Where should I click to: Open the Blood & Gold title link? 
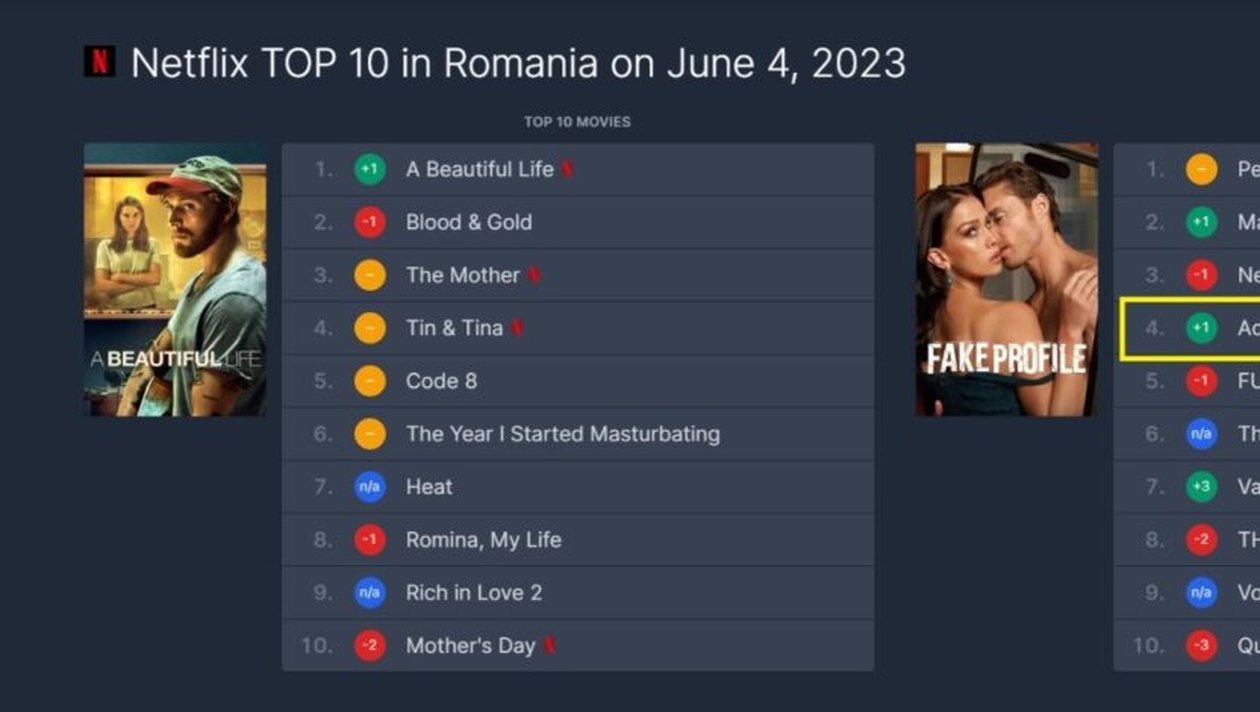point(468,222)
